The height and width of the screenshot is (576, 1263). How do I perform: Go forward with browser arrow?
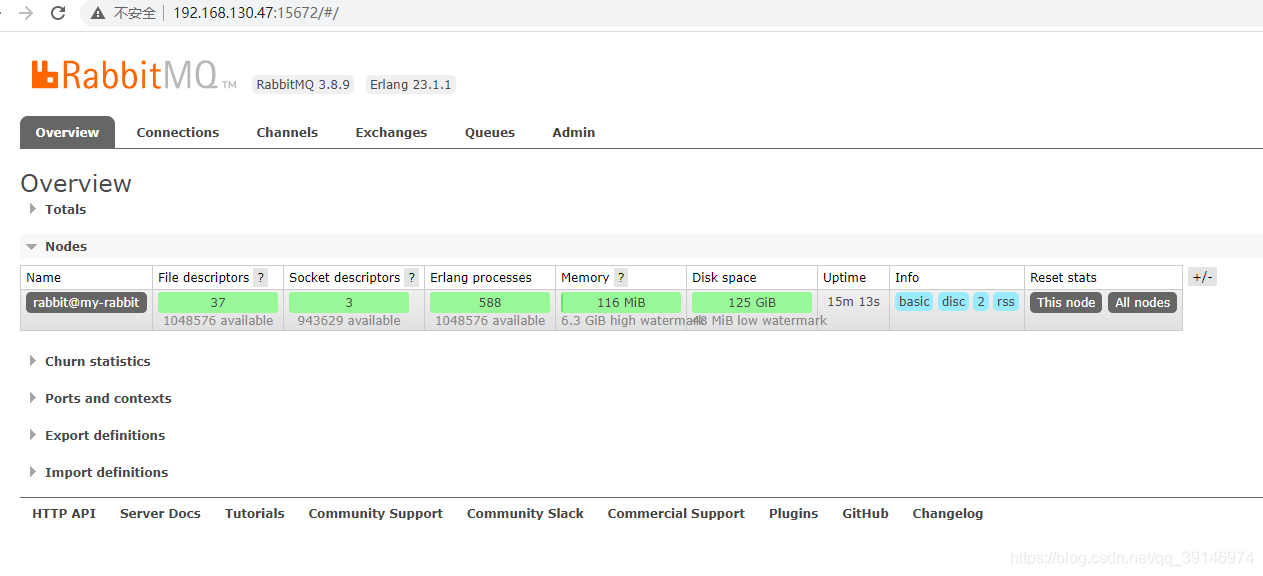click(26, 13)
